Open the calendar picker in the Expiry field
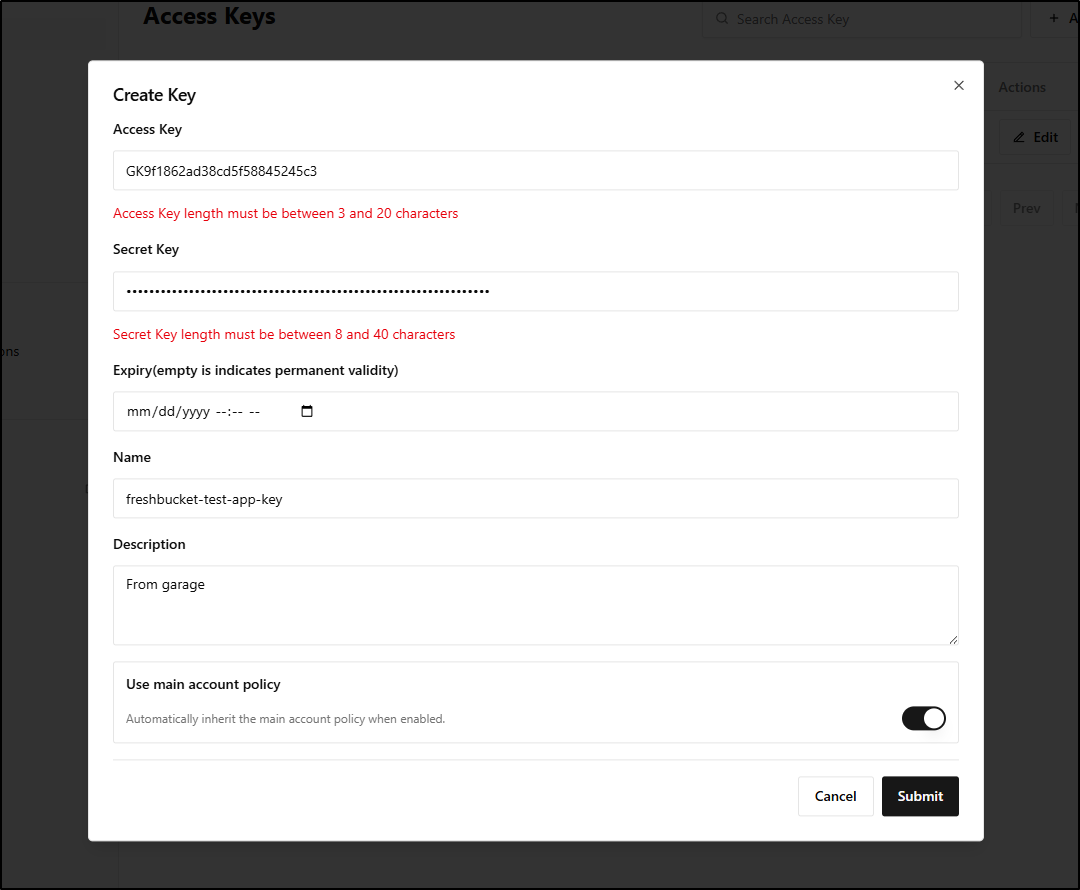Screen dimensions: 1080x890 click(307, 411)
